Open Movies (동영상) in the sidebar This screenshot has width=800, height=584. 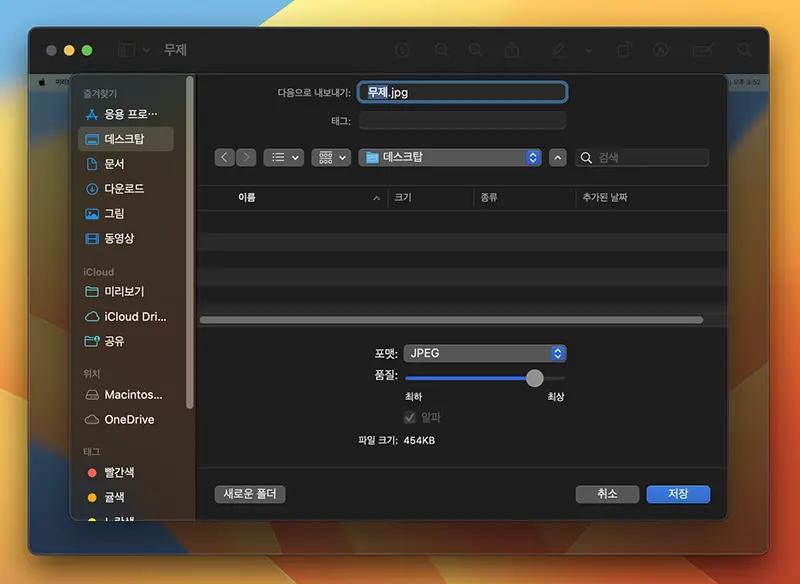(x=126, y=238)
